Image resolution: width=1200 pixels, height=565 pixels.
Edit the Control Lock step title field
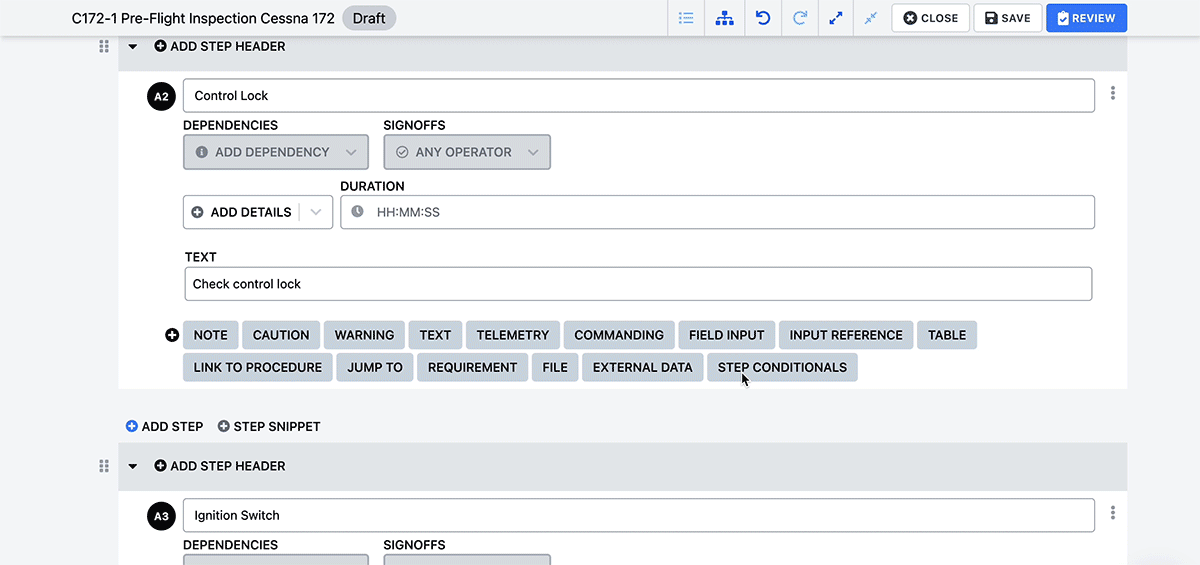[x=639, y=96]
